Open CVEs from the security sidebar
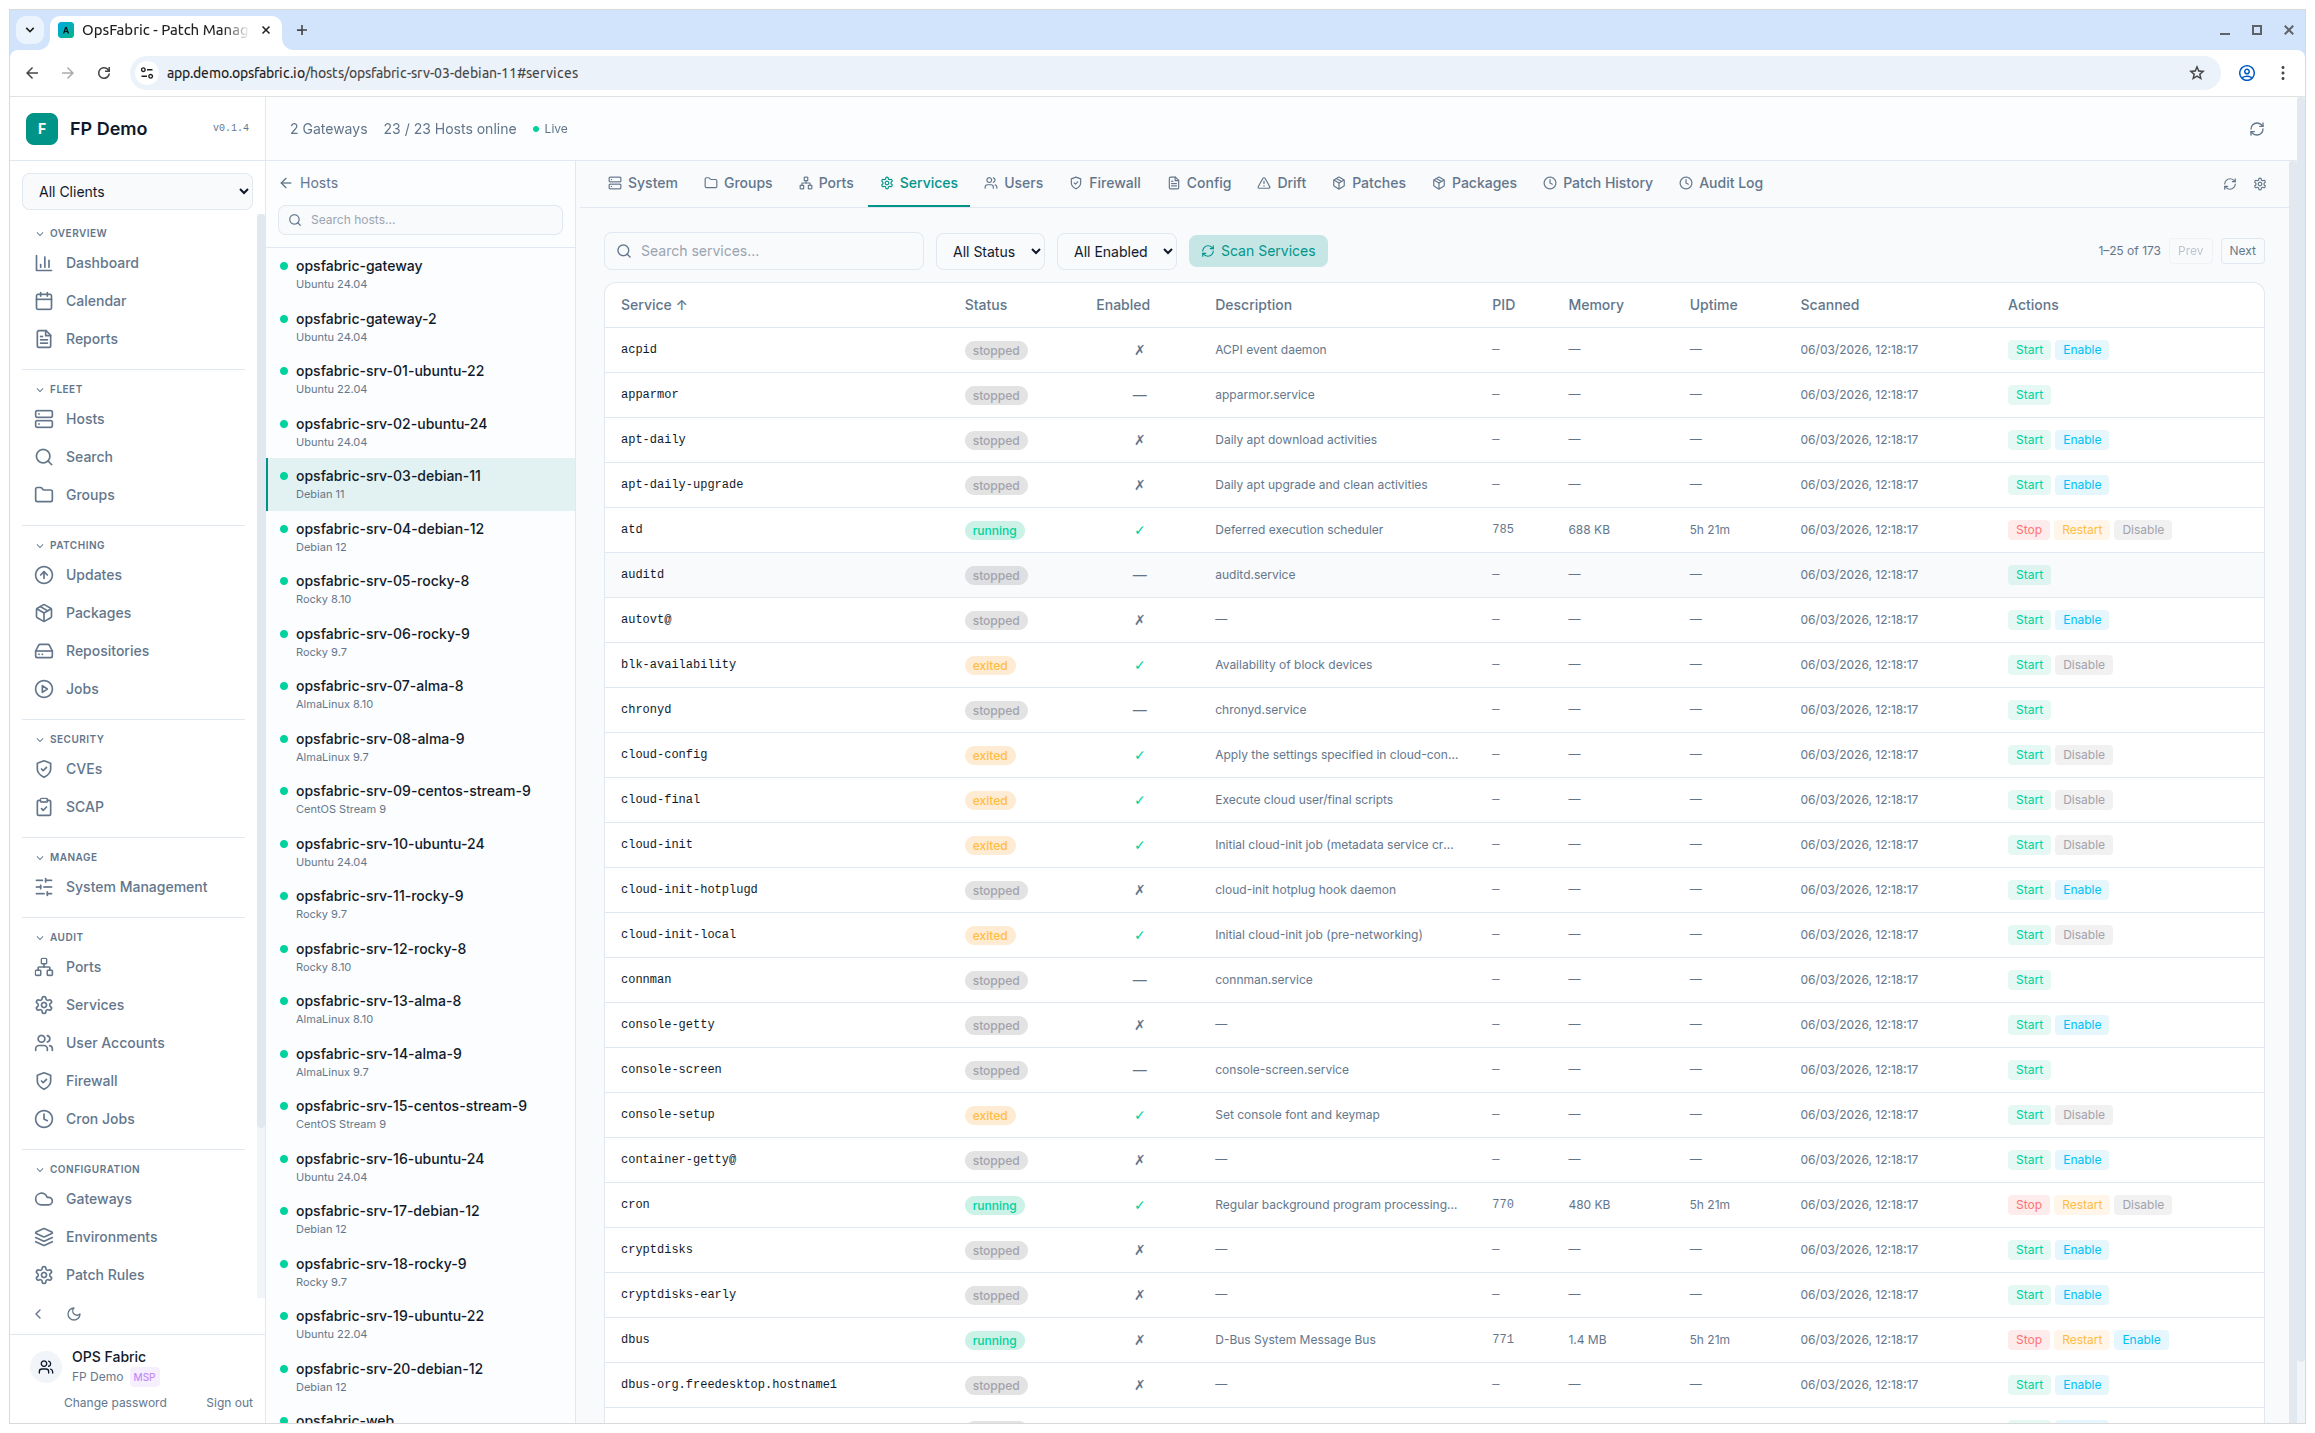This screenshot has height=1433, width=2315. (x=84, y=769)
